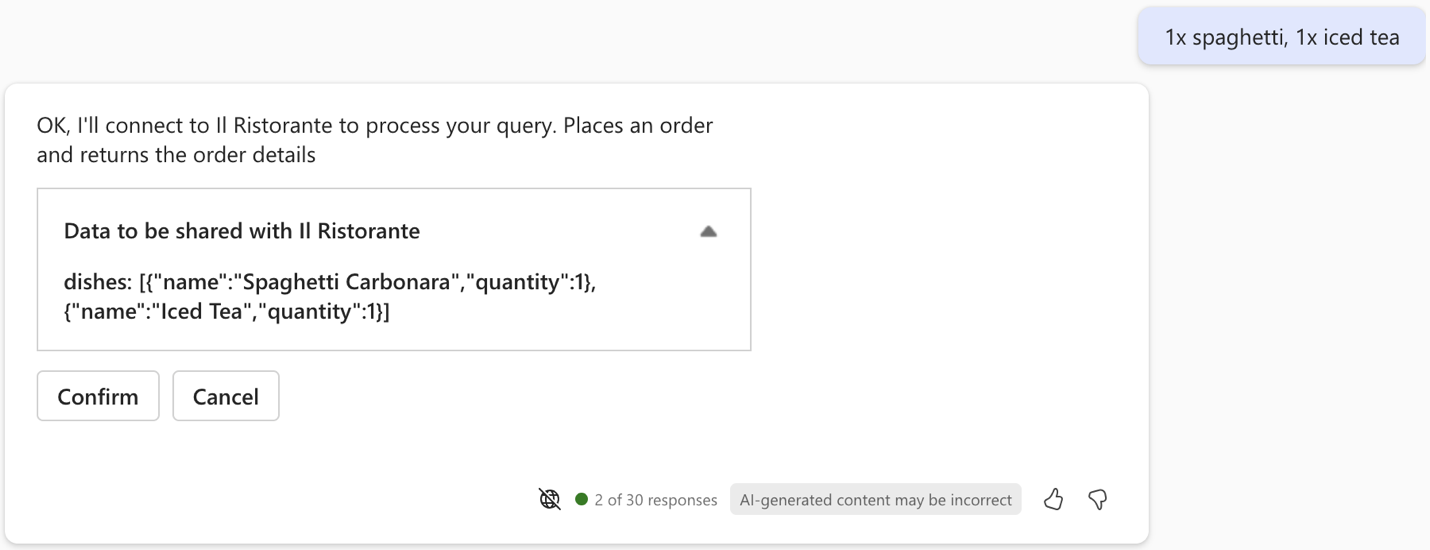Select the '1x spaghetti, 1x iced tea' message
Screen dimensions: 1430x550
[x=1281, y=37]
